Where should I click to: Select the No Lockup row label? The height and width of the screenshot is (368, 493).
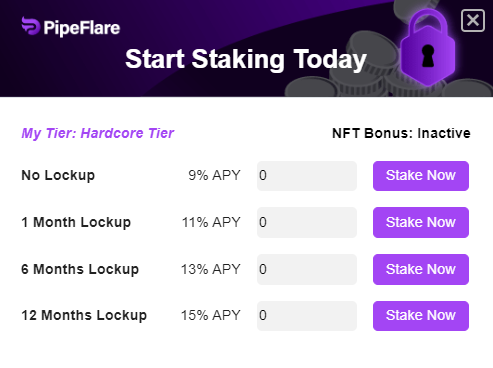point(58,175)
